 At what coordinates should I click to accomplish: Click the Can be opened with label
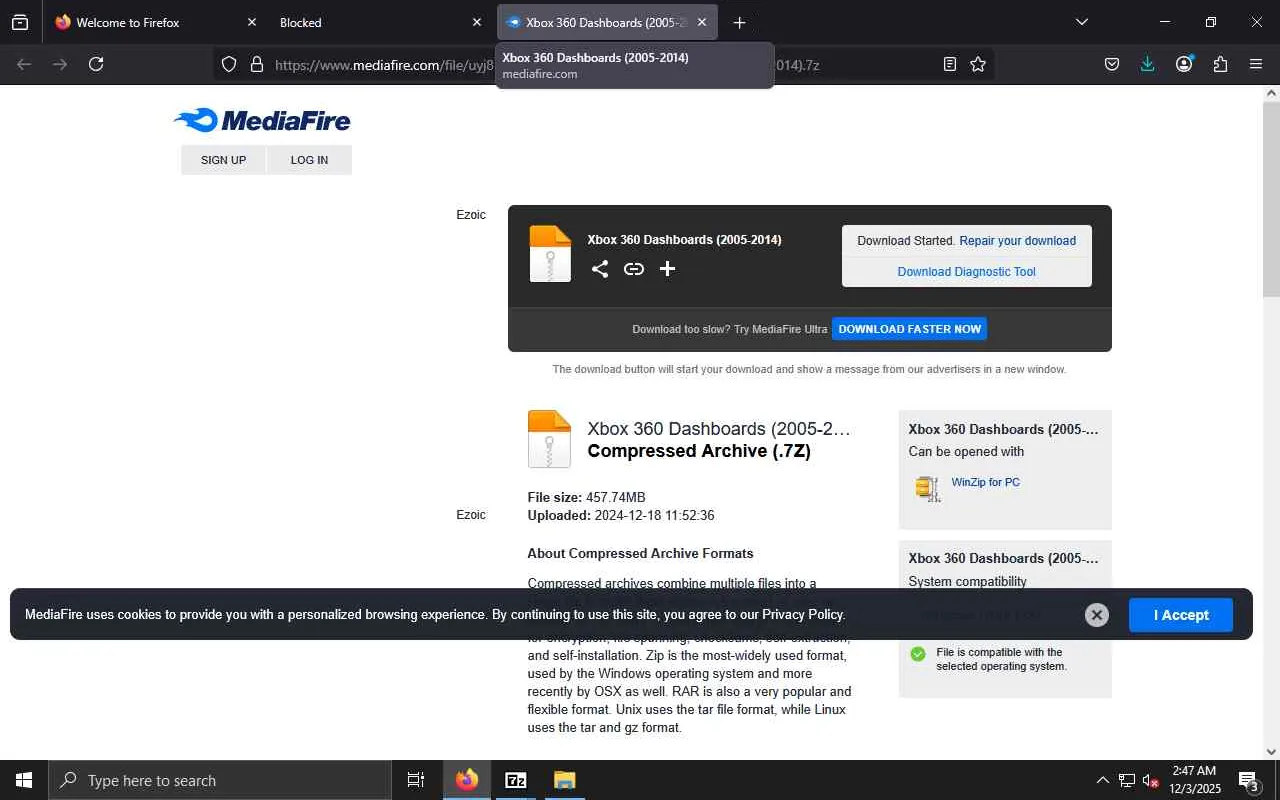pos(966,451)
